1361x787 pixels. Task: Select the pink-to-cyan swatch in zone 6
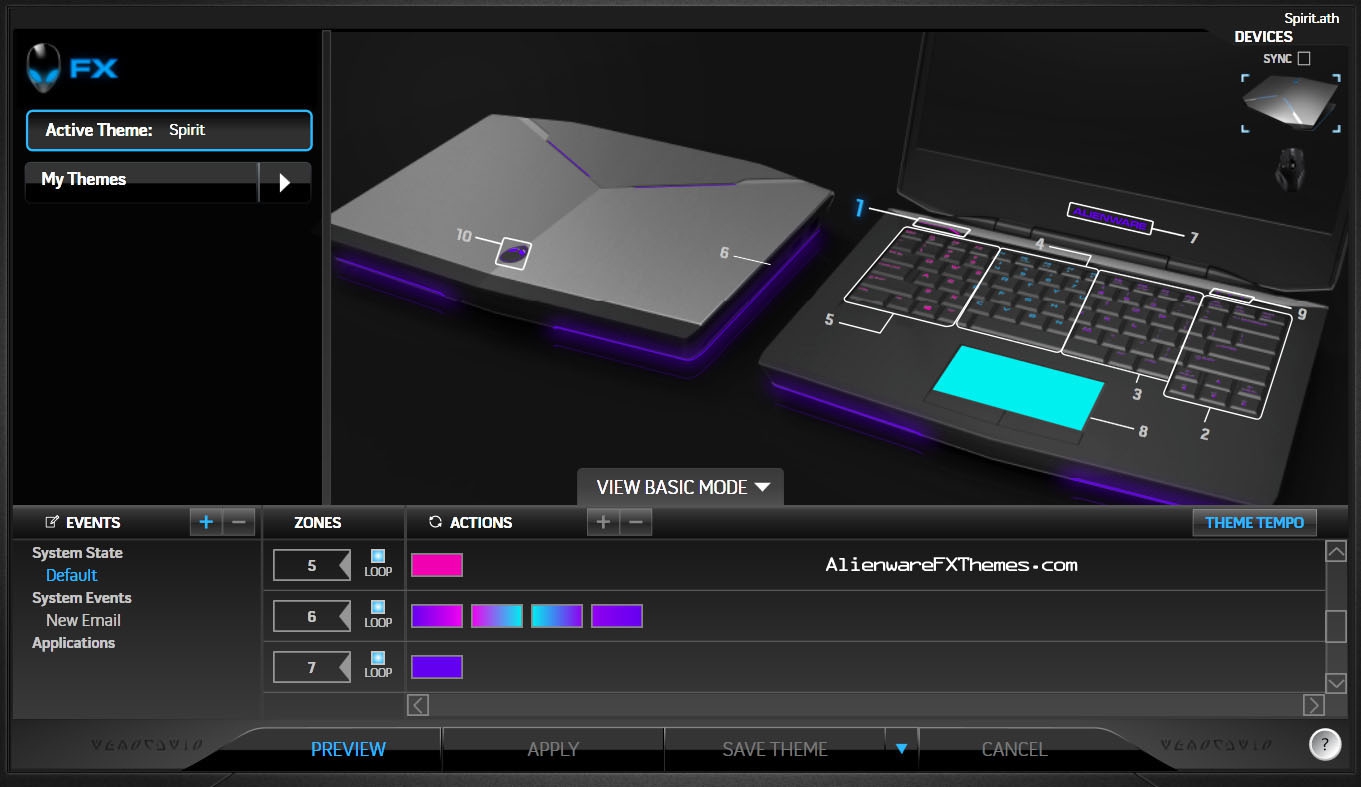[x=497, y=615]
